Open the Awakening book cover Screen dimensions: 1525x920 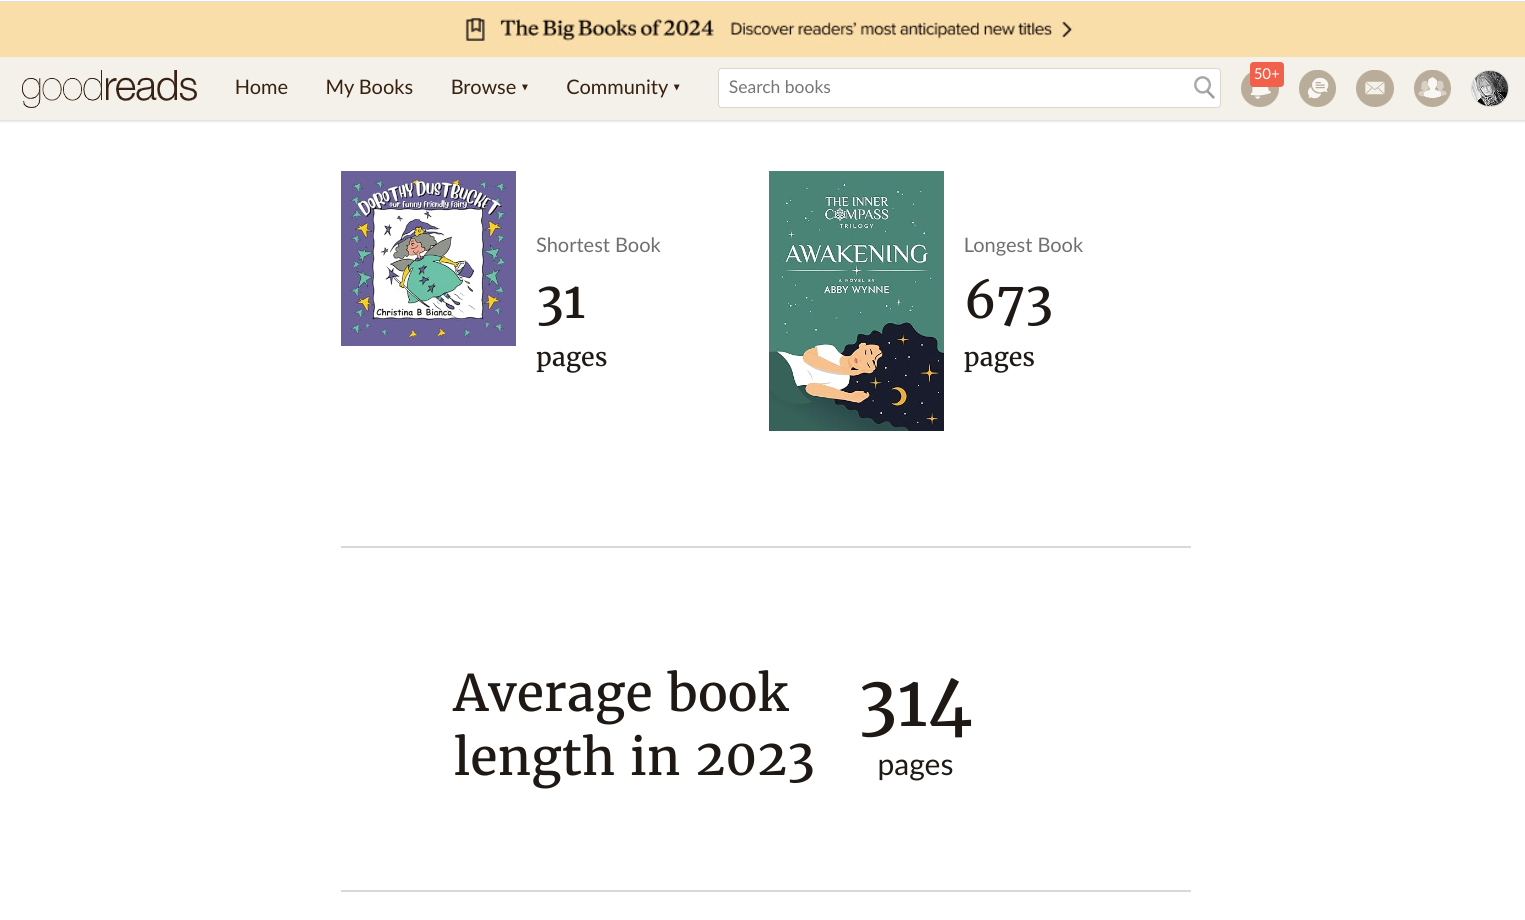(x=856, y=301)
